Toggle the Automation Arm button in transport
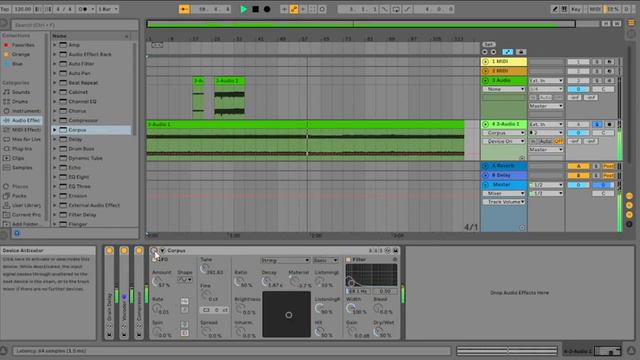640x360 pixels. 294,9
